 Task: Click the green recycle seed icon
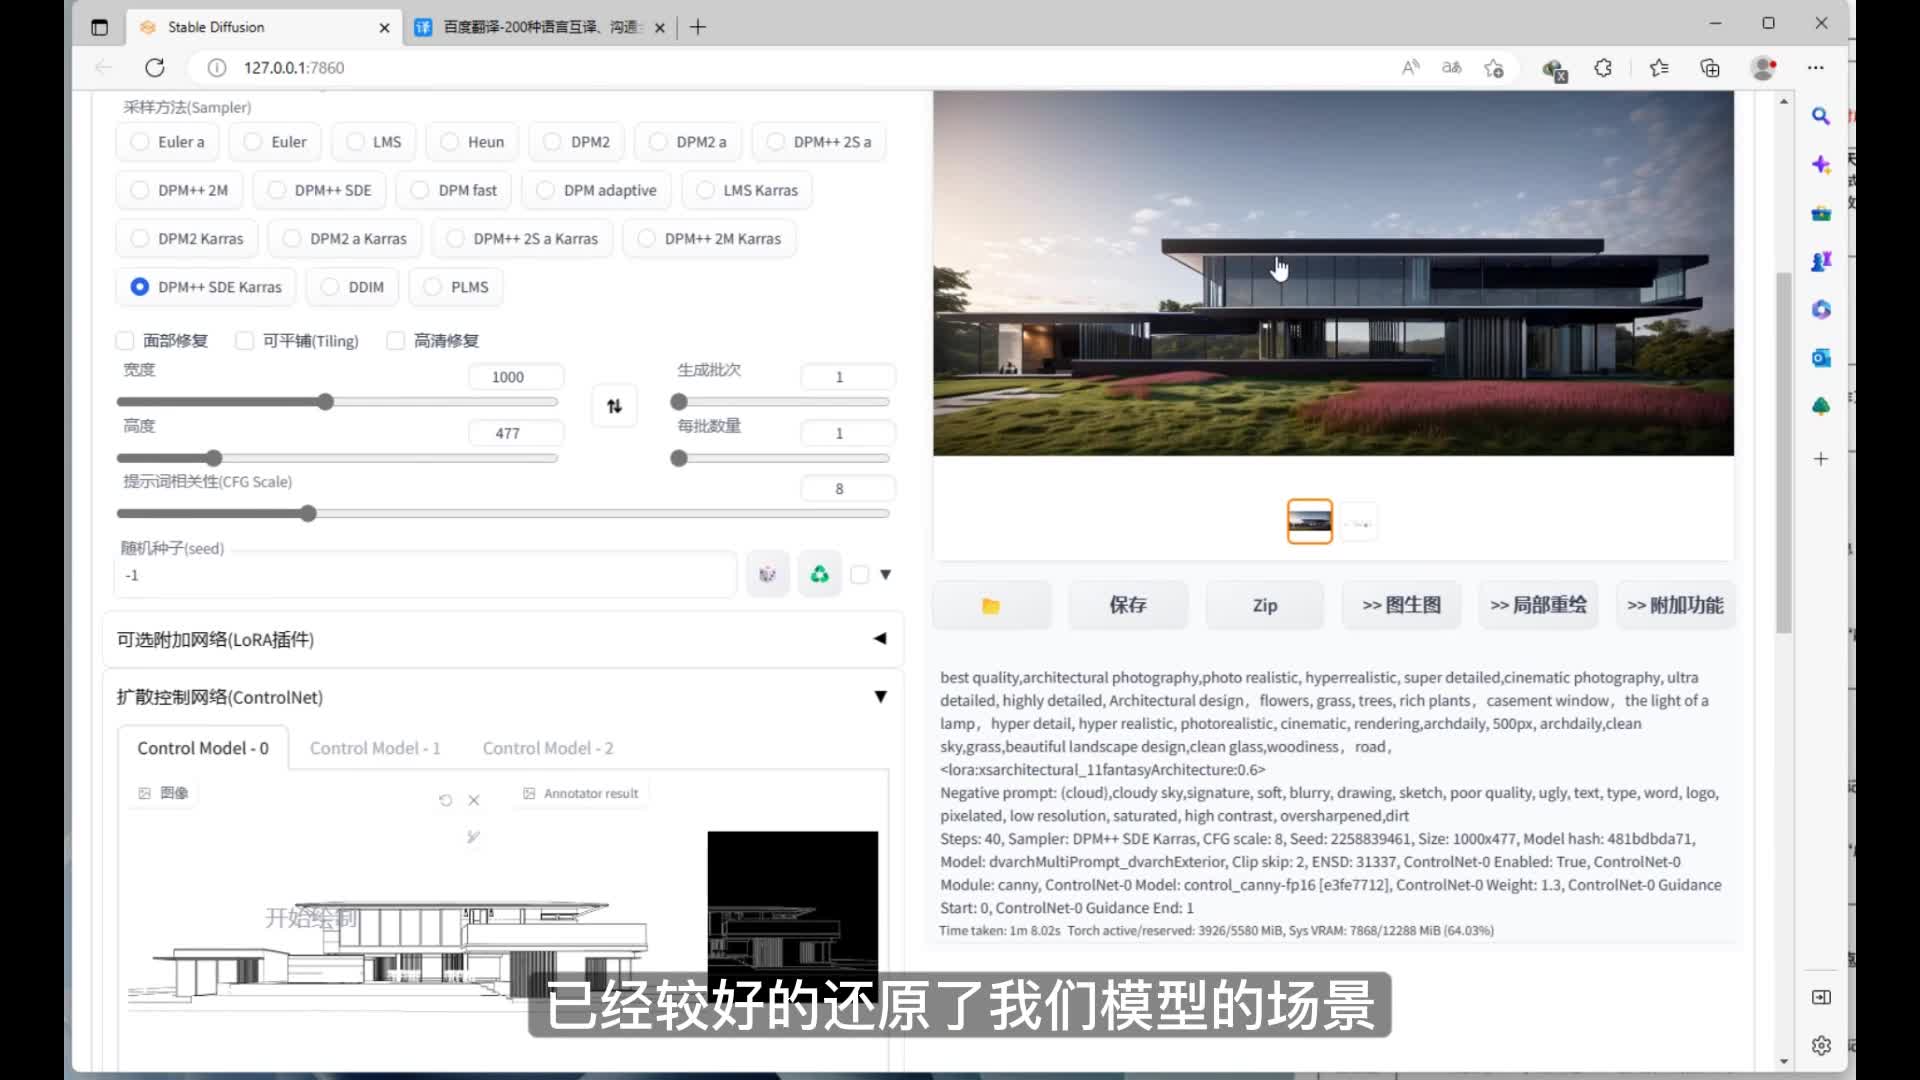[819, 574]
